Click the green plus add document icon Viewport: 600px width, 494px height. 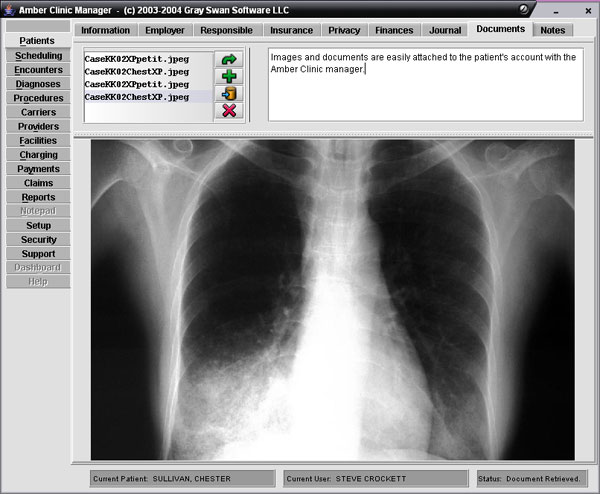pyautogui.click(x=229, y=76)
